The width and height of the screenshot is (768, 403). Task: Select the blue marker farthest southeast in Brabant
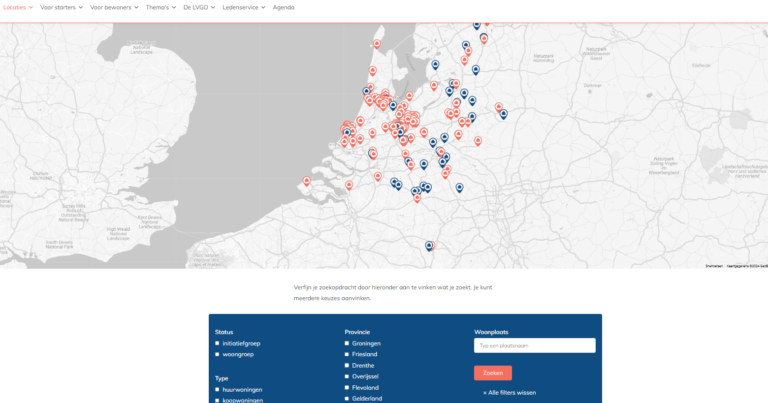coord(459,187)
